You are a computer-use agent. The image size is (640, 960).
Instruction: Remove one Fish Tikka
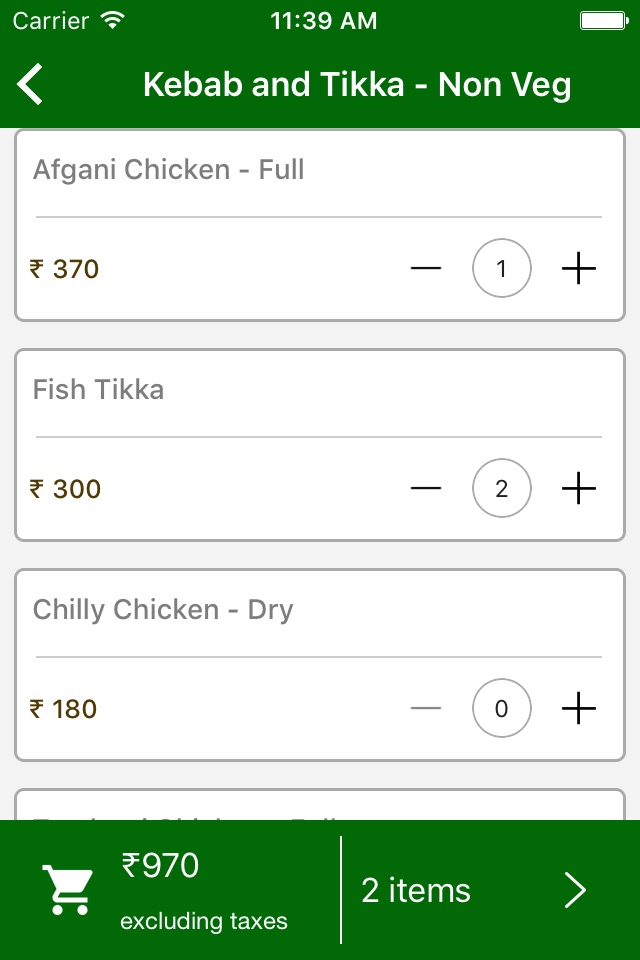[x=426, y=489]
